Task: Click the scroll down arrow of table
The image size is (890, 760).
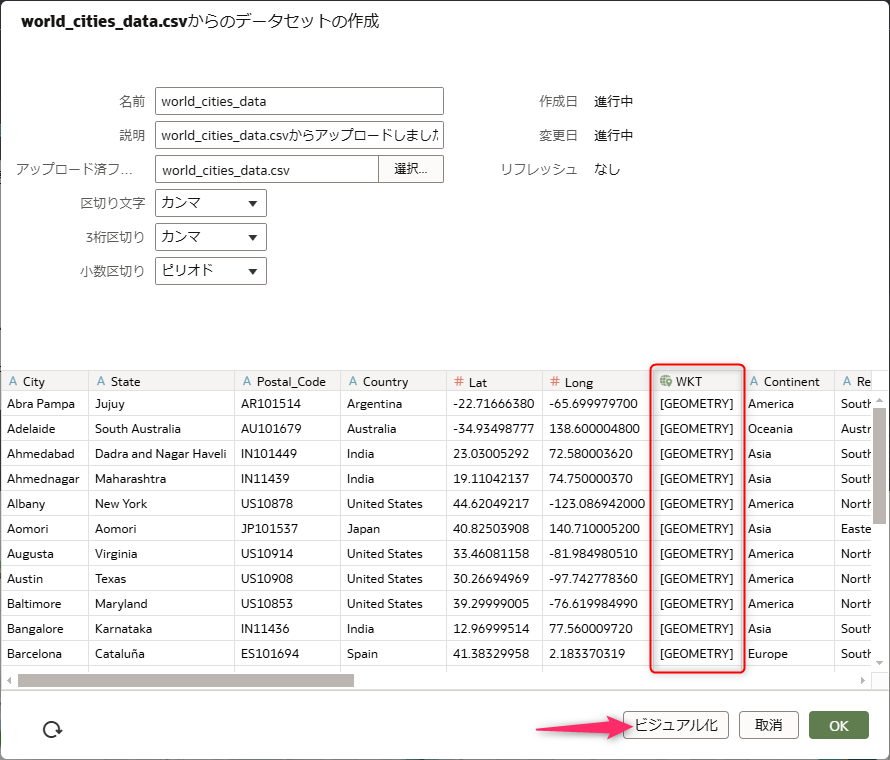Action: [x=879, y=662]
